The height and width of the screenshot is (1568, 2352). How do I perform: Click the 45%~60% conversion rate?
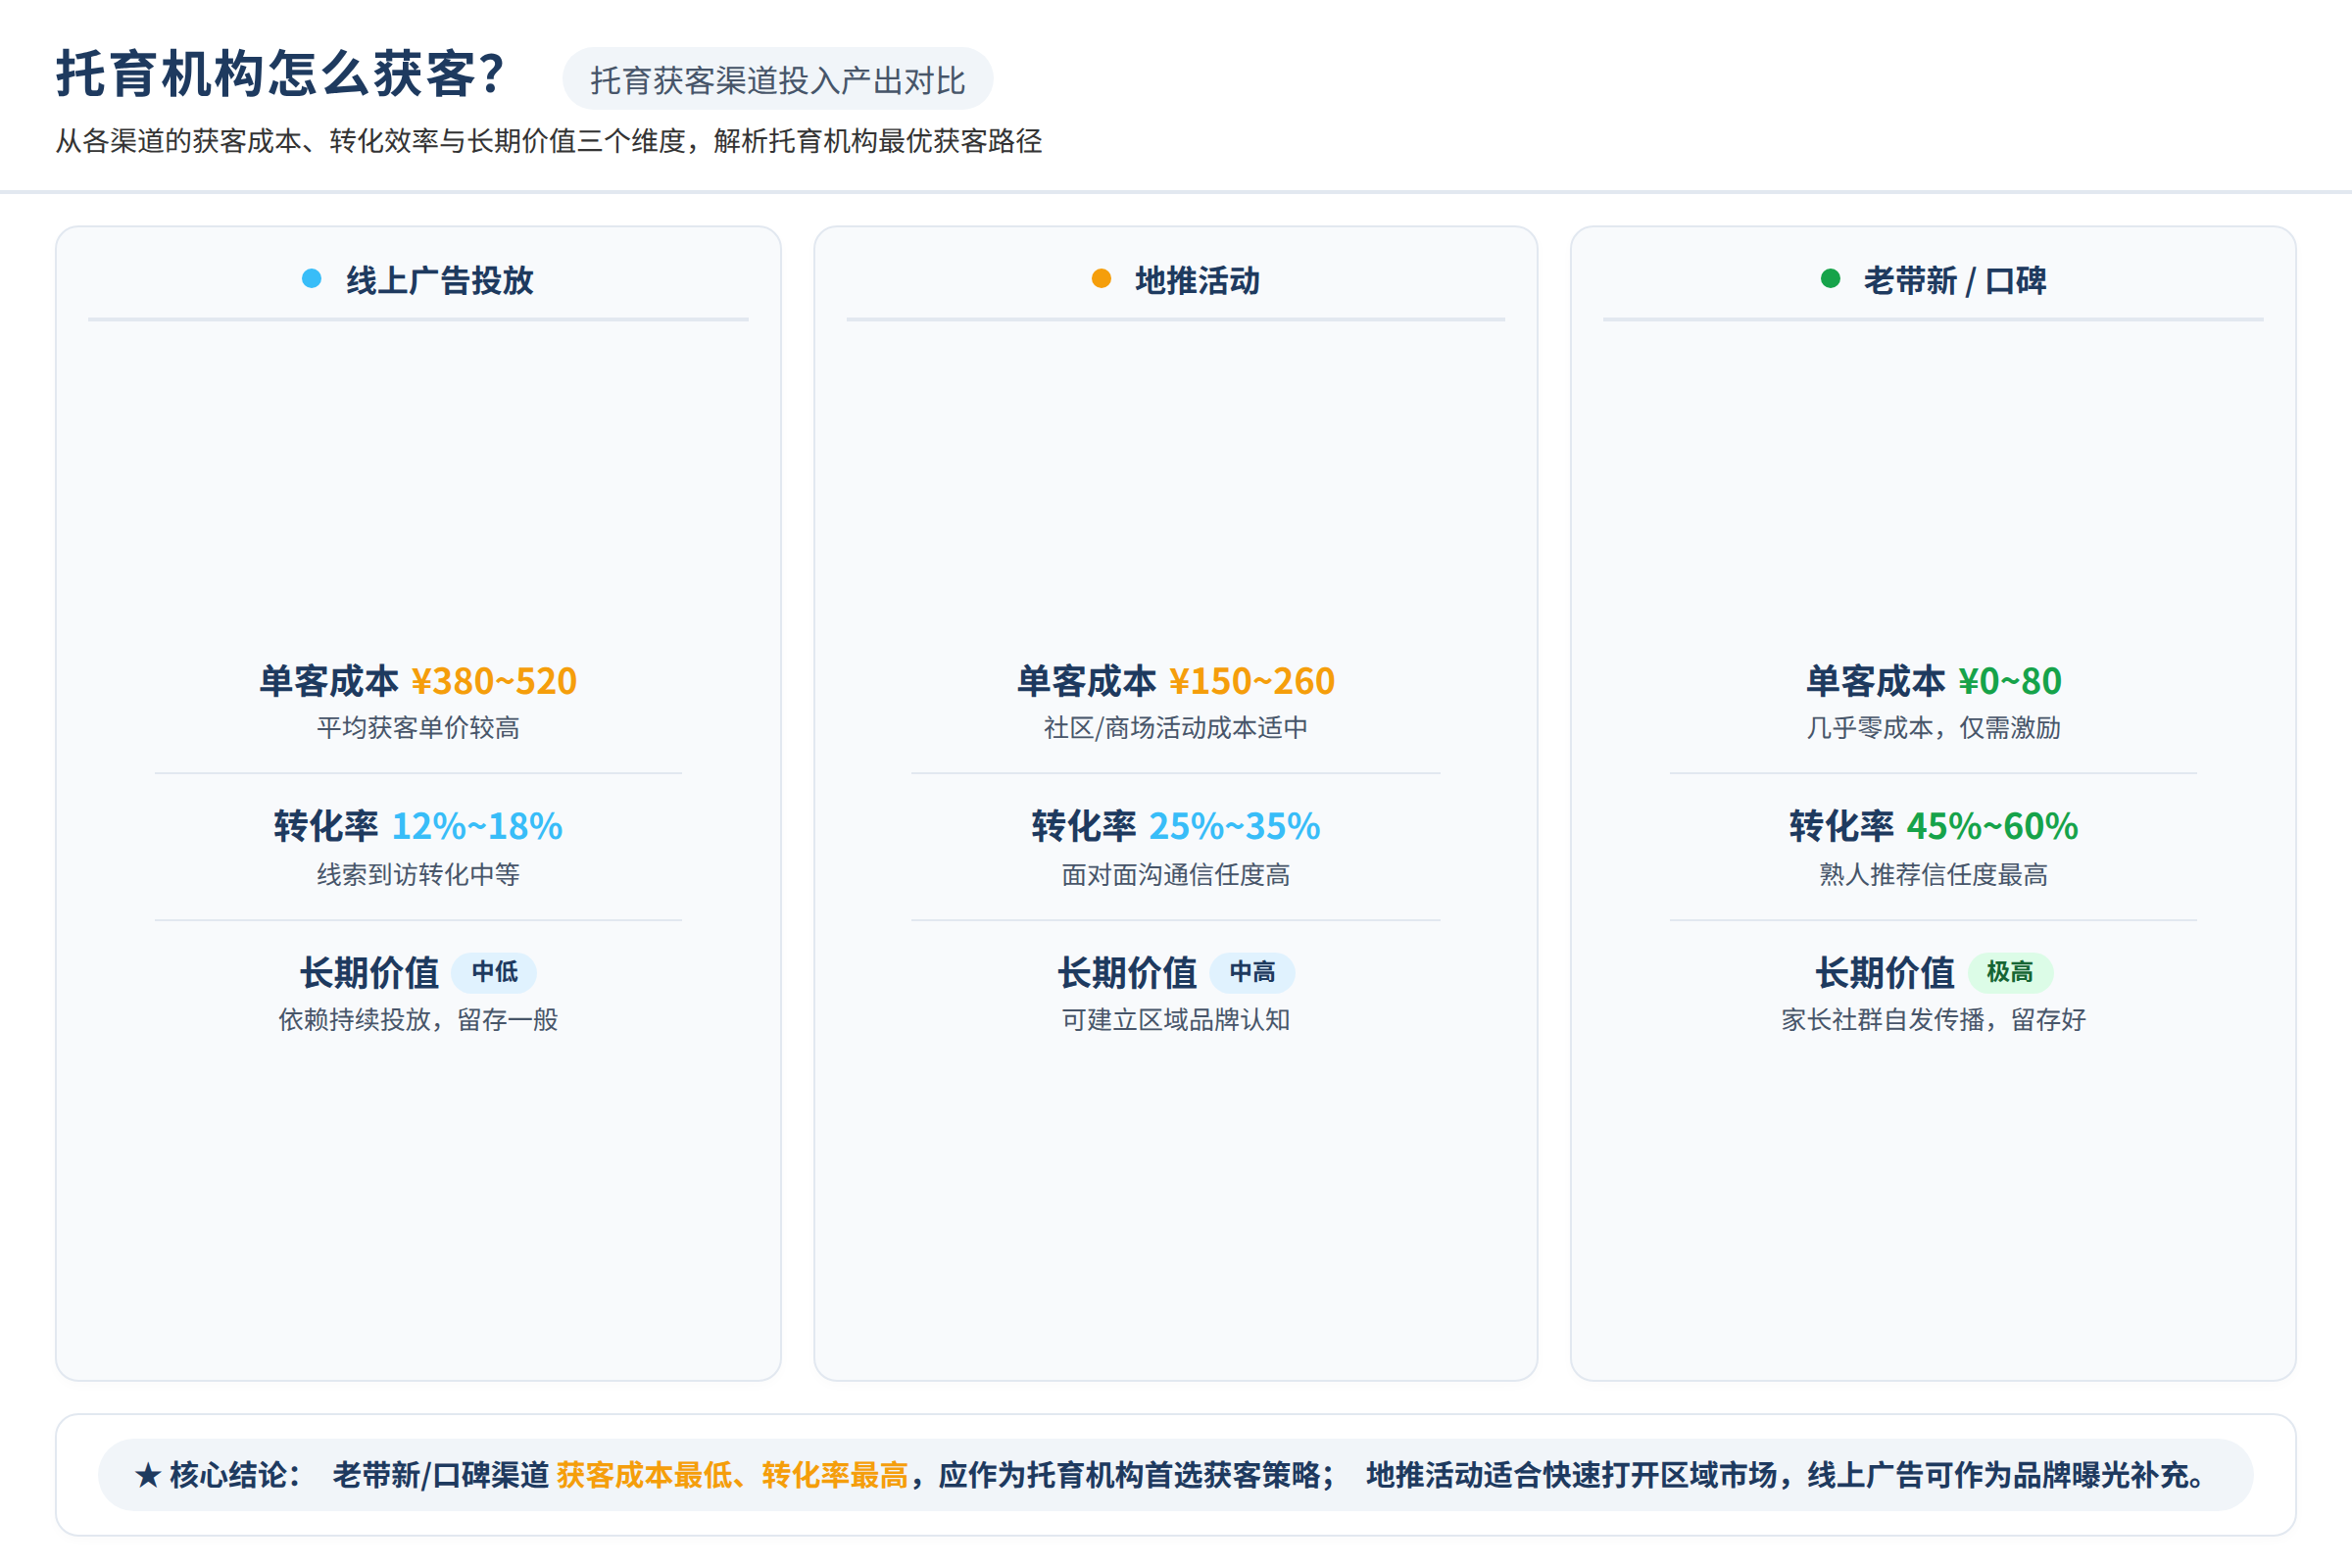point(1992,826)
